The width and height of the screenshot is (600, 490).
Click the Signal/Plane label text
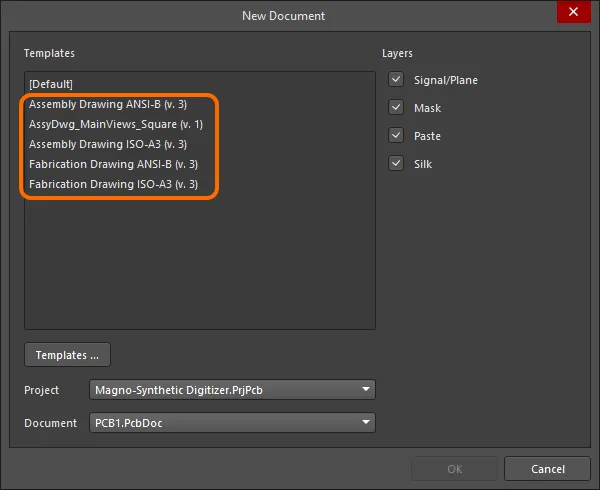(x=446, y=80)
